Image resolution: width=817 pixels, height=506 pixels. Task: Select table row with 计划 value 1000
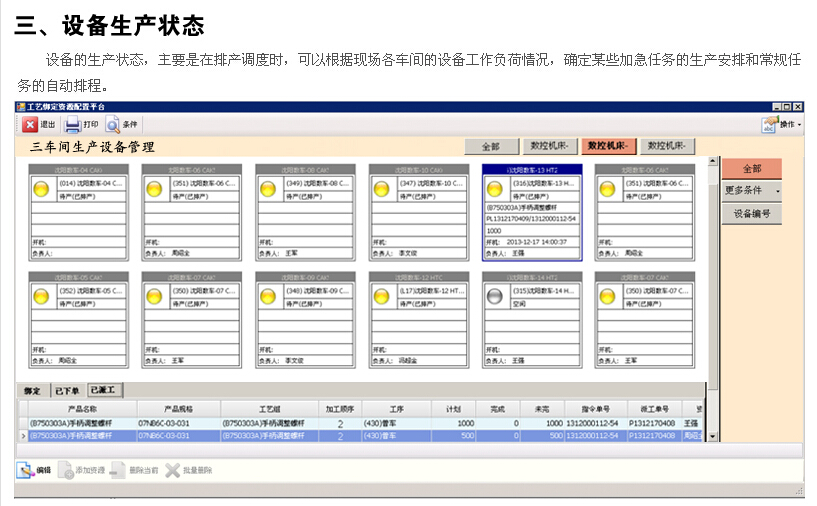pyautogui.click(x=363, y=423)
